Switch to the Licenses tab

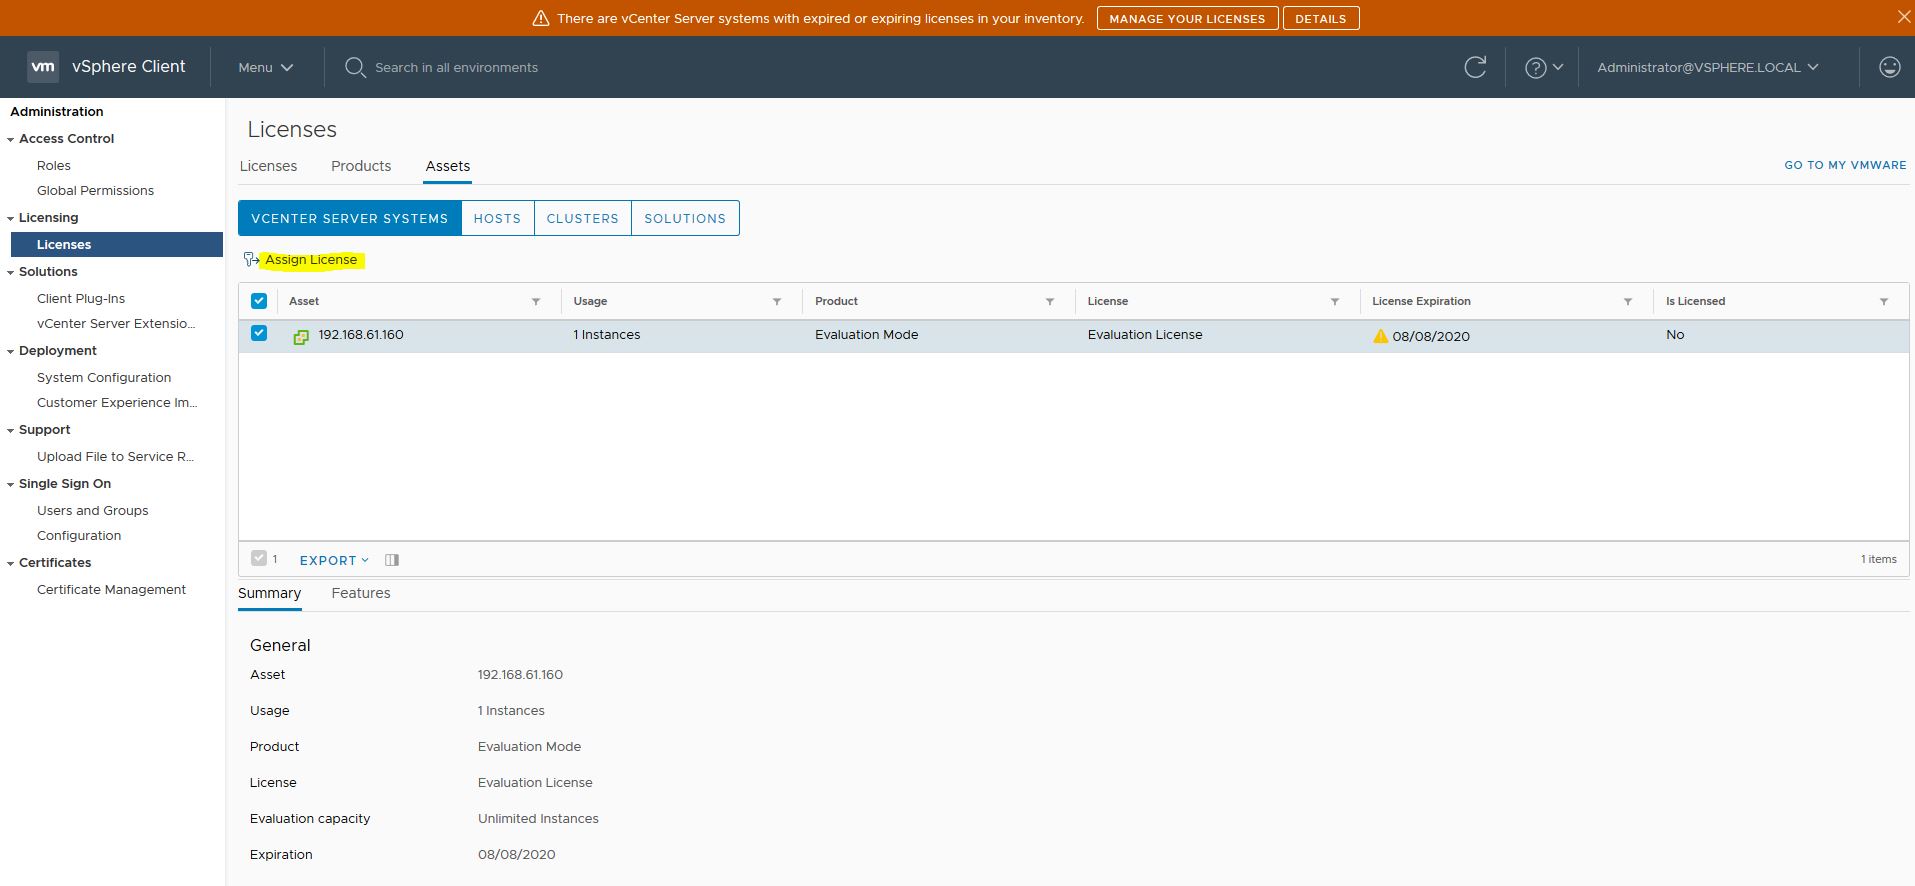point(268,166)
